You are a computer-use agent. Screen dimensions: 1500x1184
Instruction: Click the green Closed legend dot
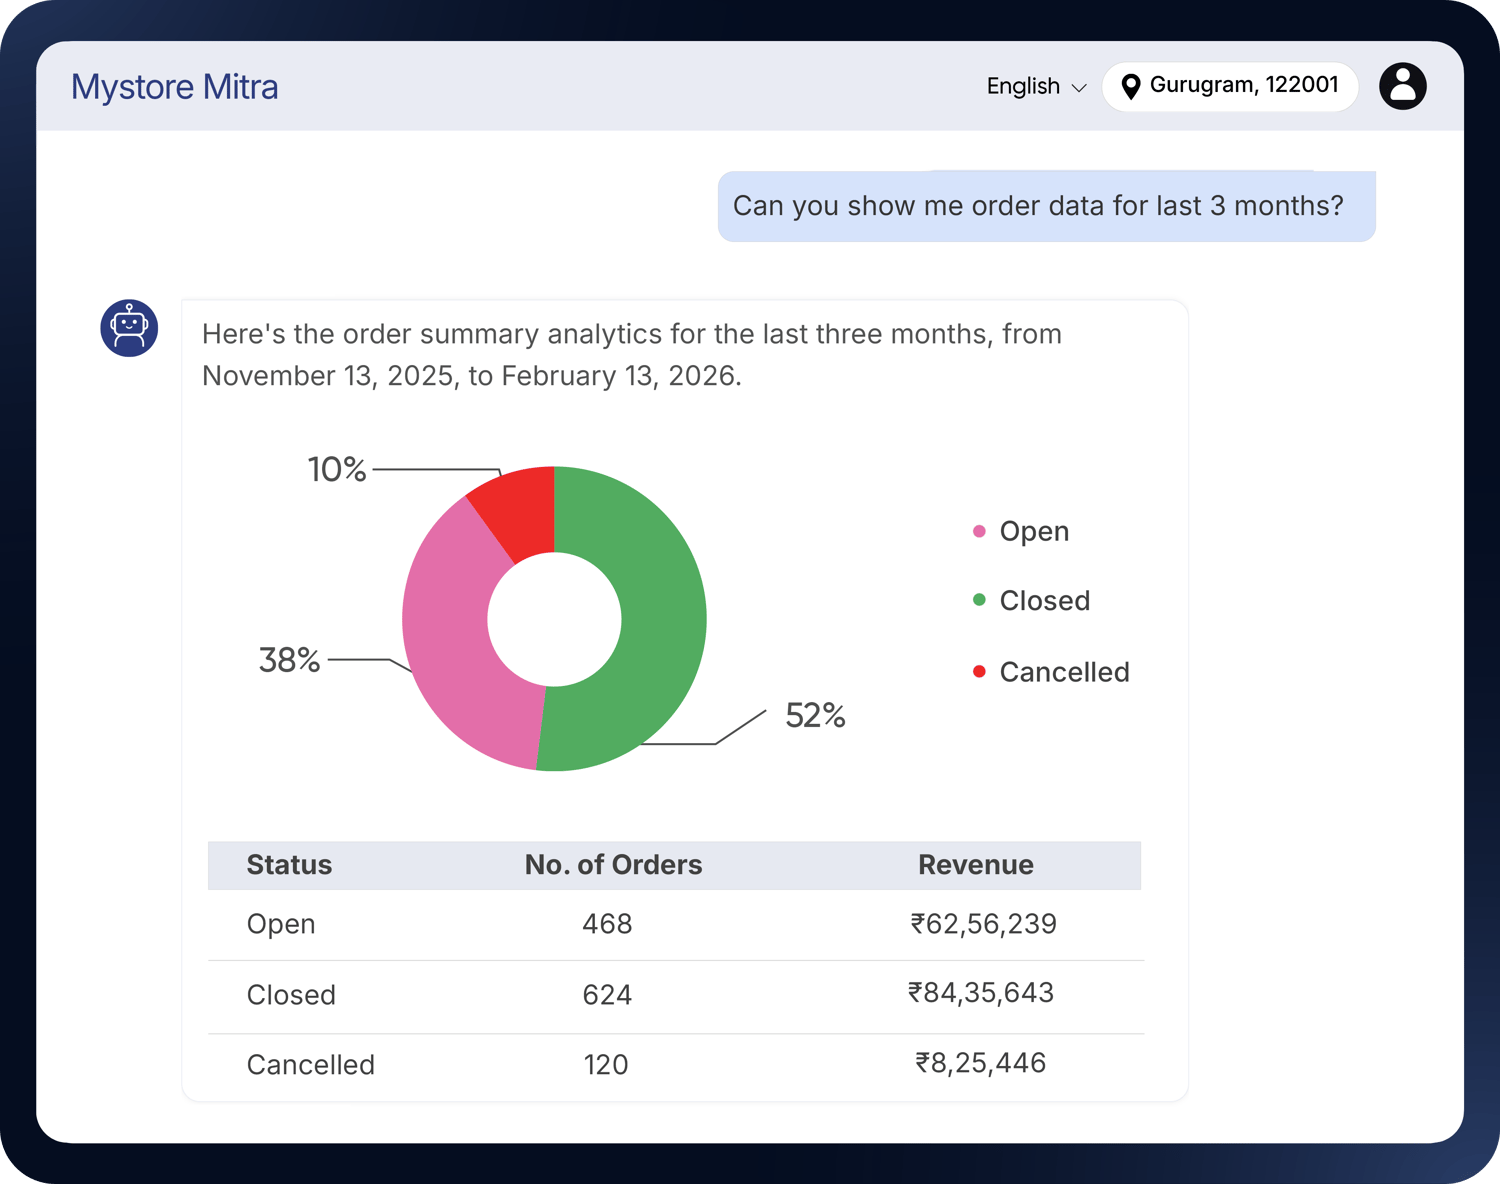(978, 600)
